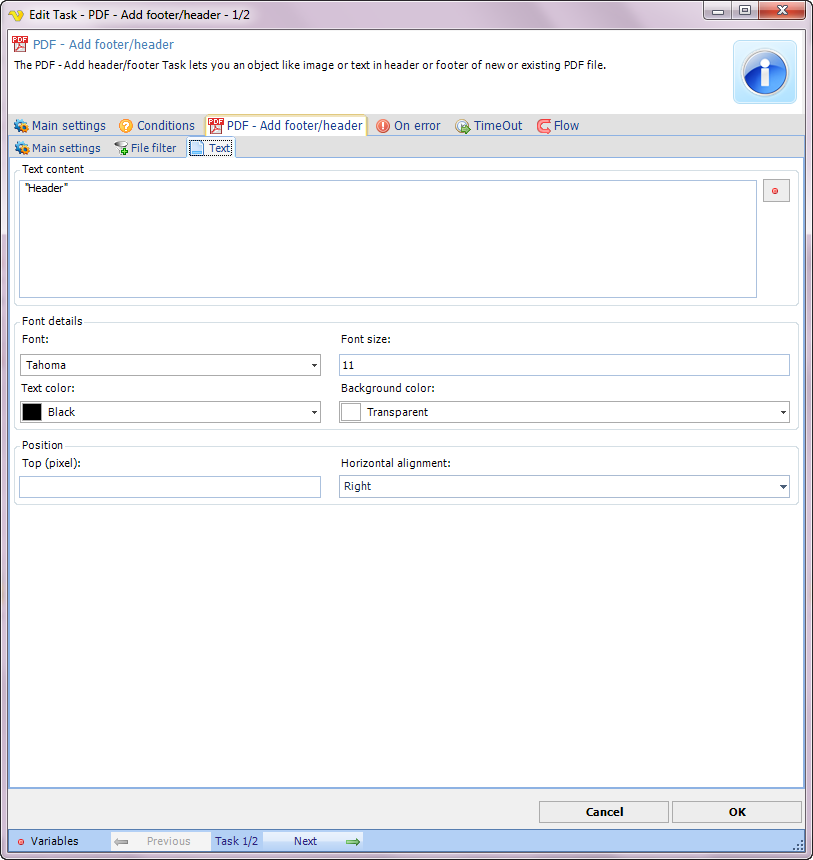Click the variable insert button beside Text content
This screenshot has width=813, height=860.
775,191
